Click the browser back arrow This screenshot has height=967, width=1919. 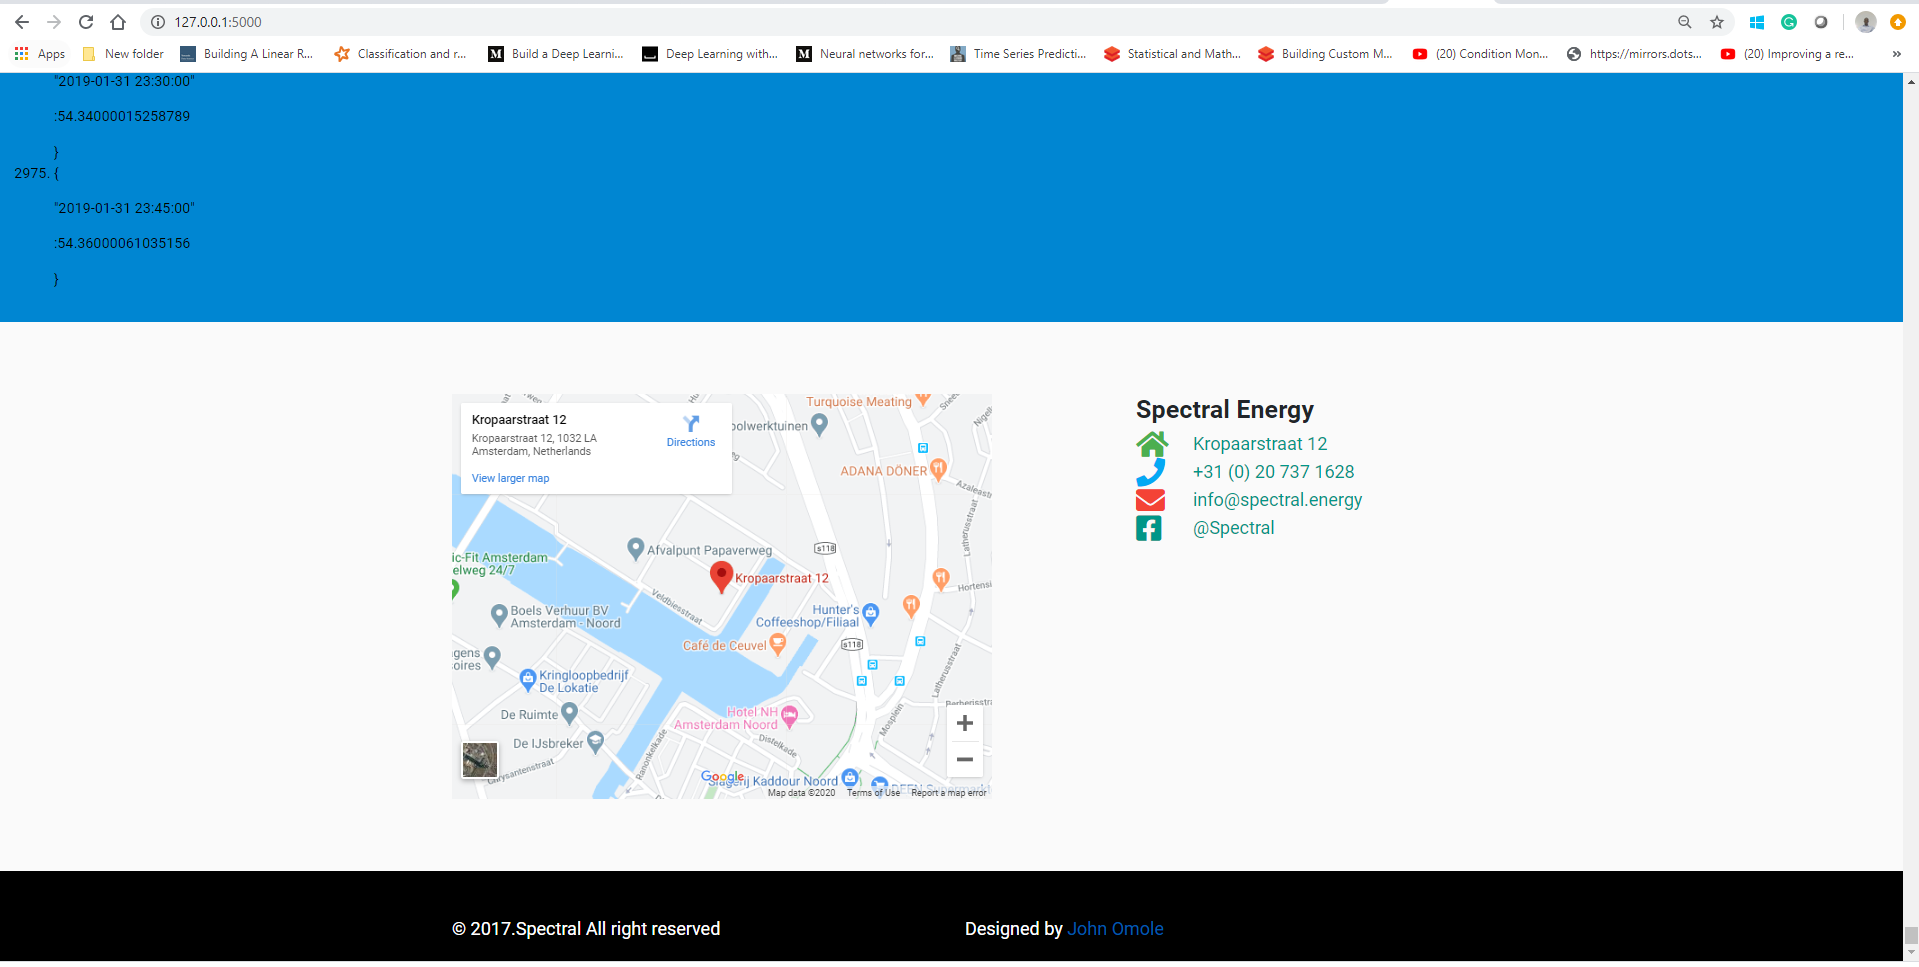(22, 22)
